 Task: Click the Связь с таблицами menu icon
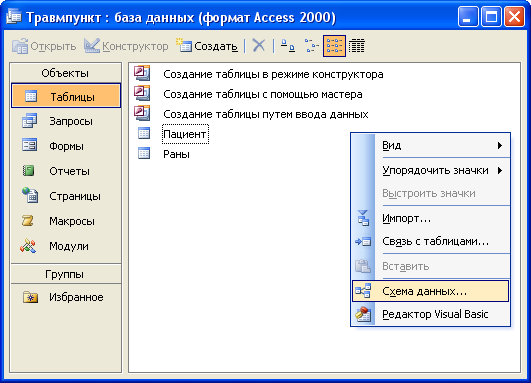363,241
